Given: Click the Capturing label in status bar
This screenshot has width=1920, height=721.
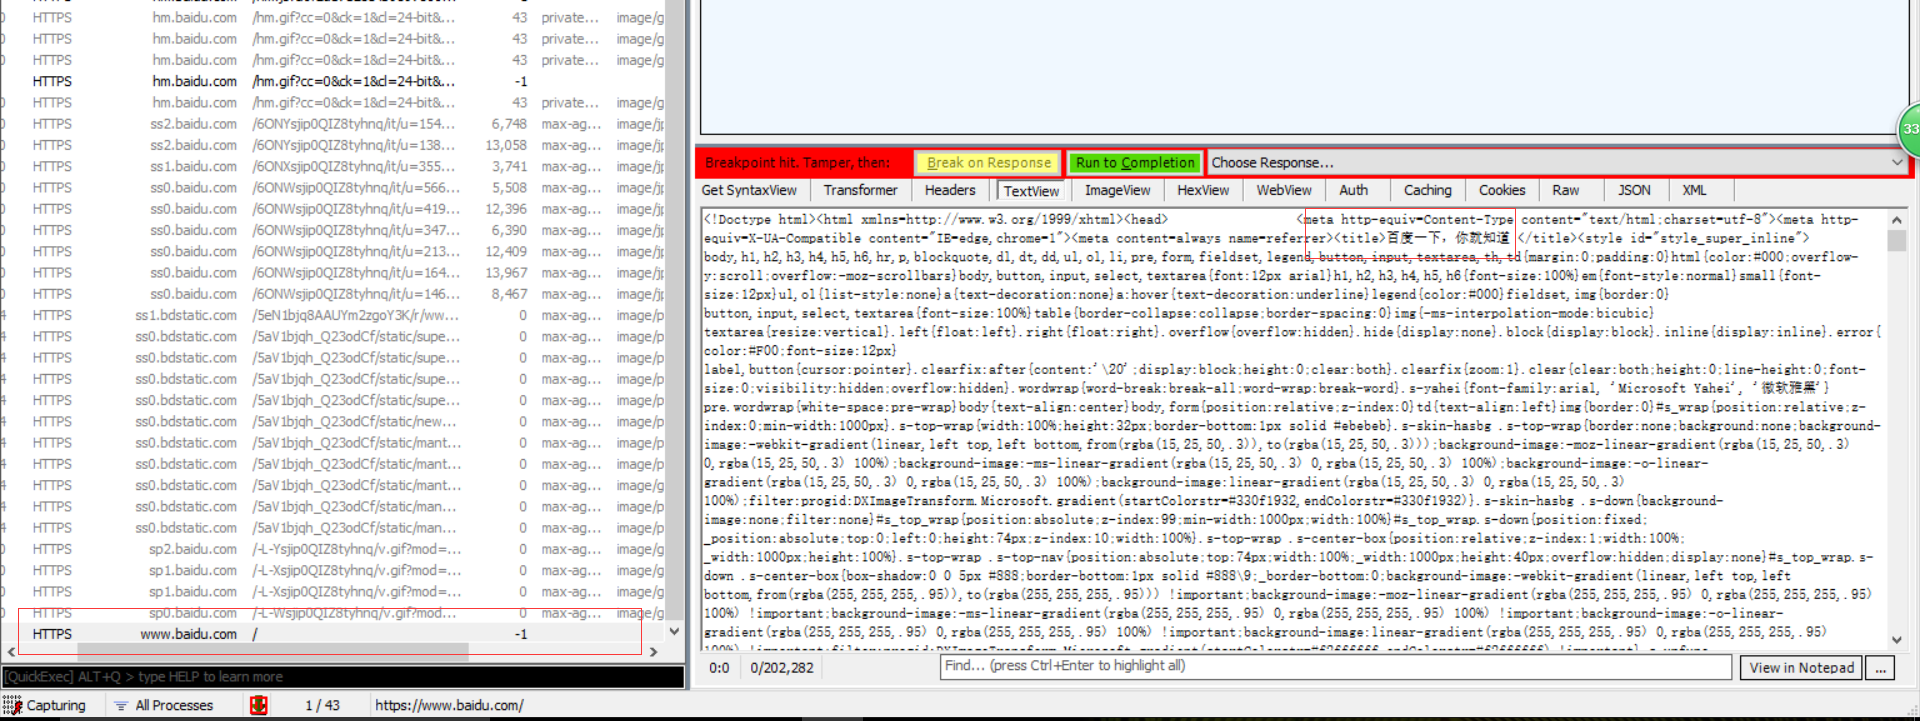Looking at the screenshot, I should point(56,705).
